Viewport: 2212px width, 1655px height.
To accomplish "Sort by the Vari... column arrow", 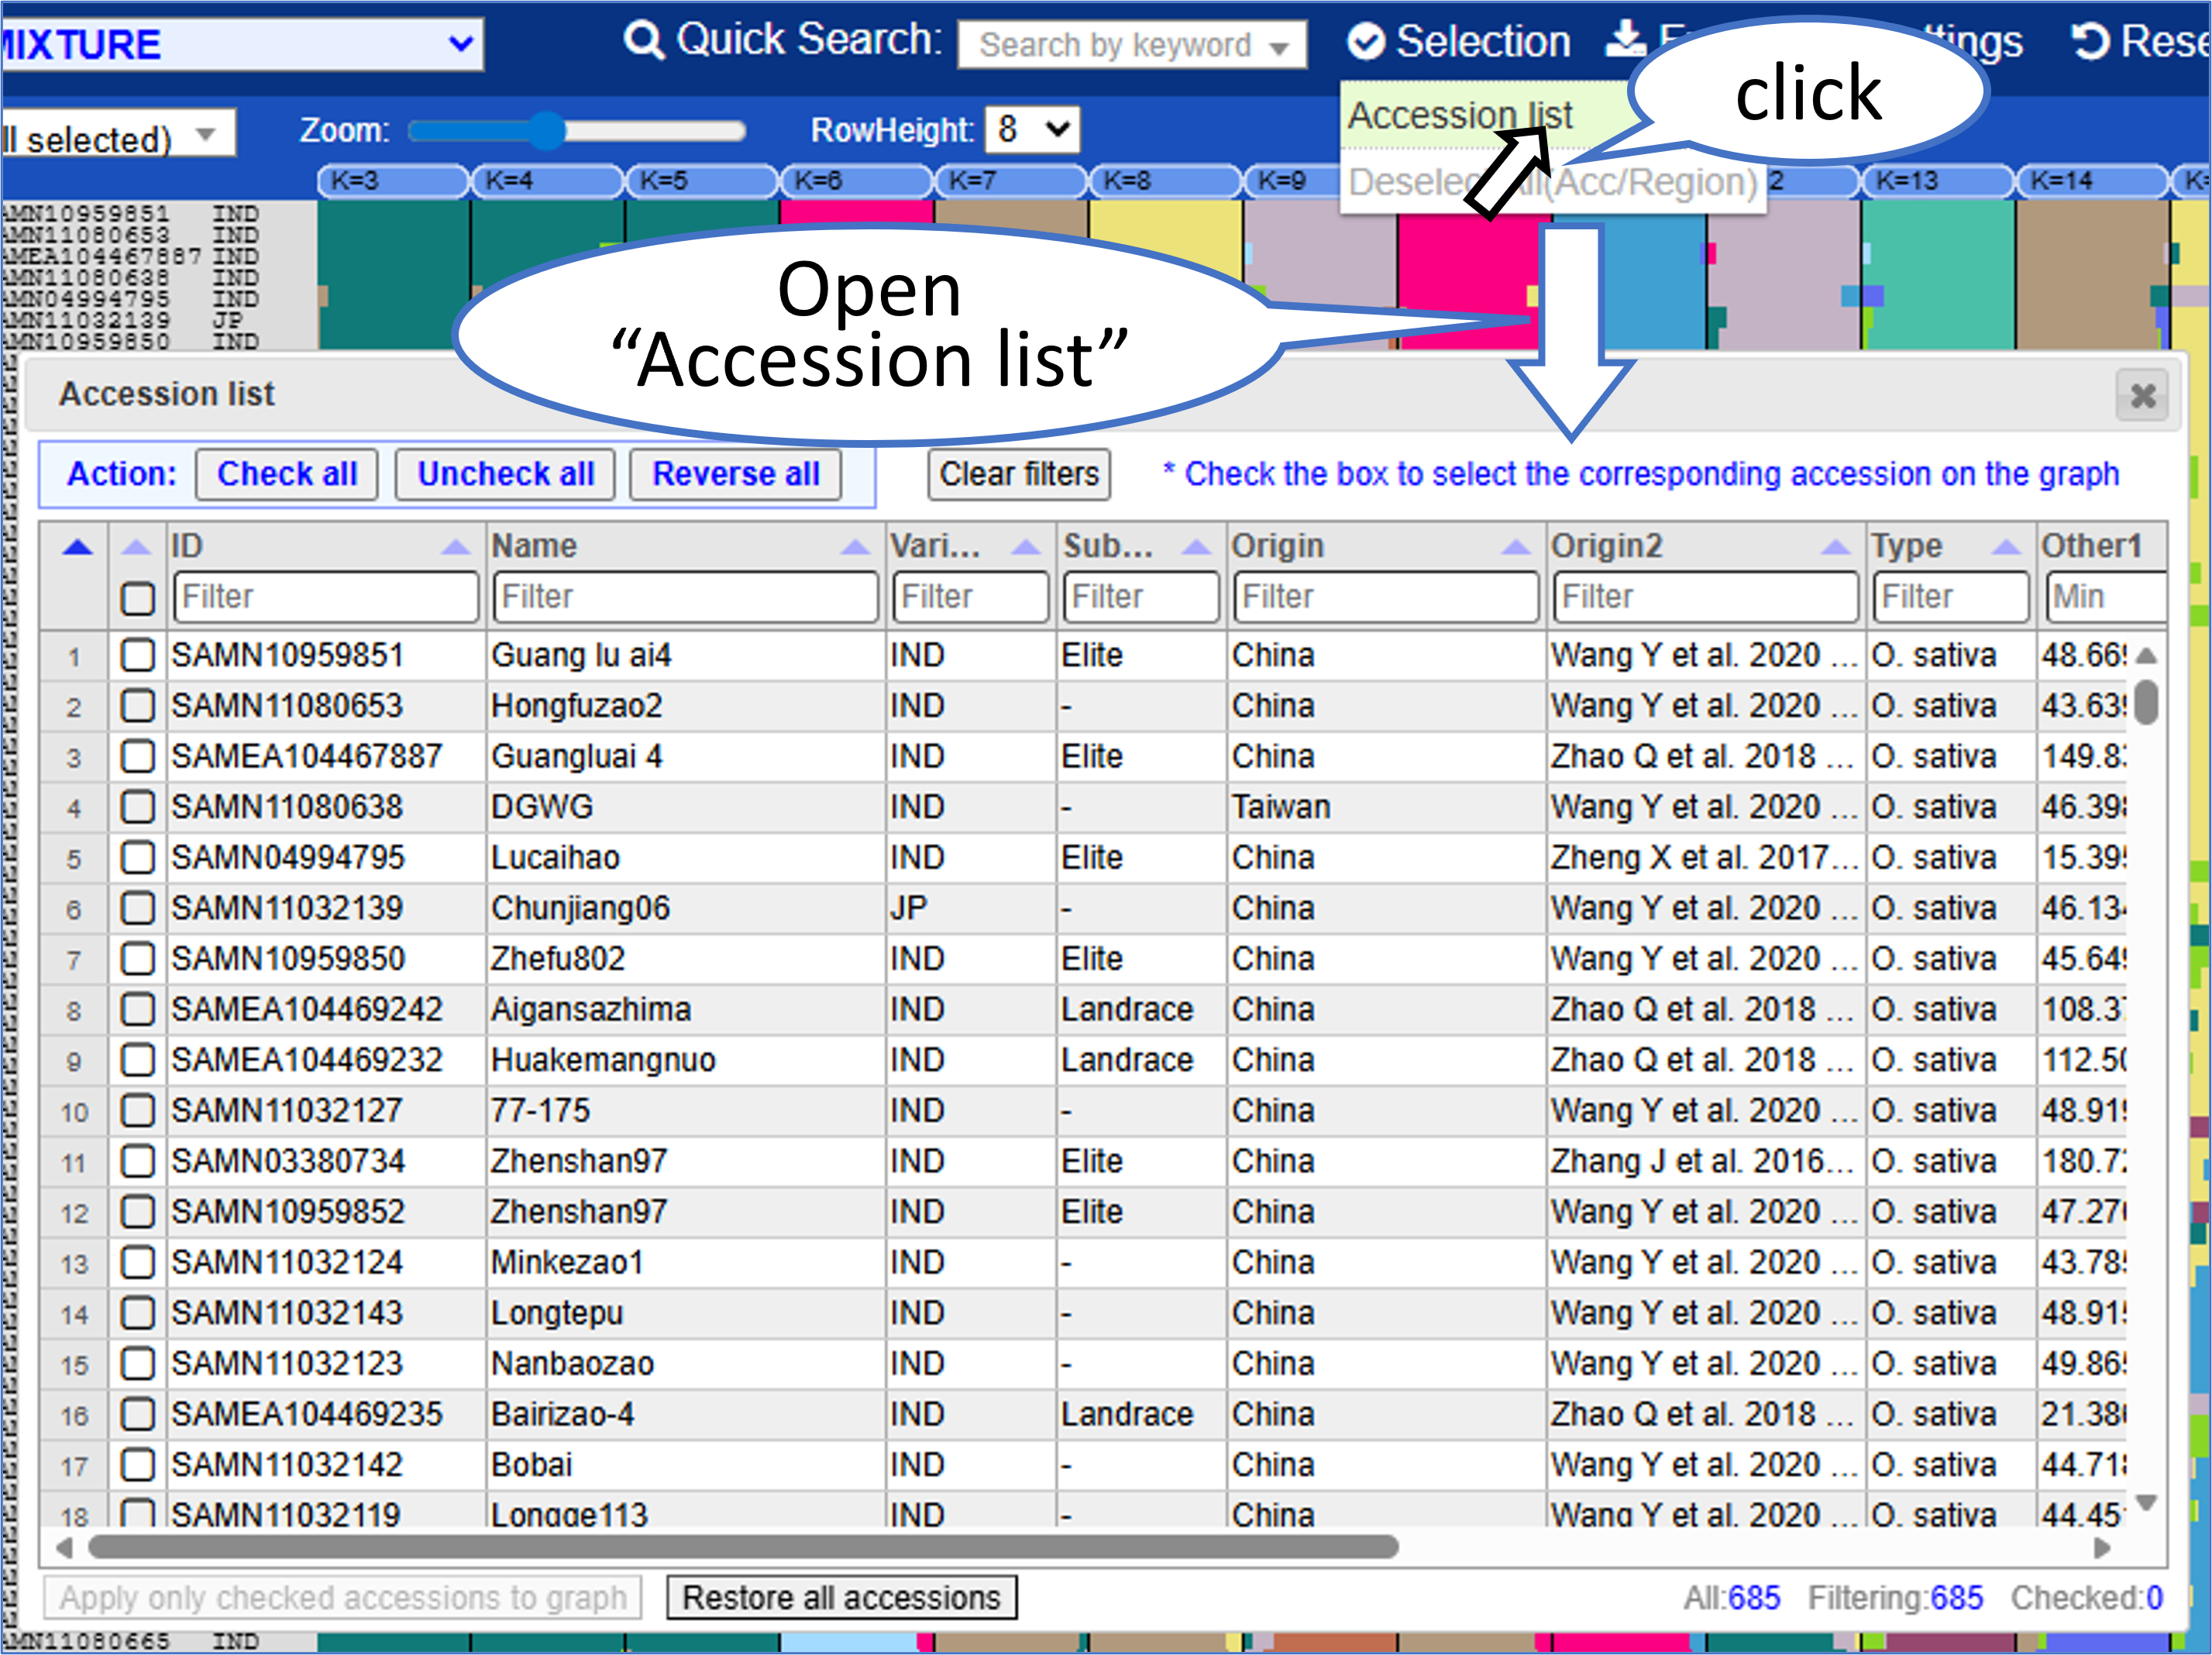I will [1026, 546].
